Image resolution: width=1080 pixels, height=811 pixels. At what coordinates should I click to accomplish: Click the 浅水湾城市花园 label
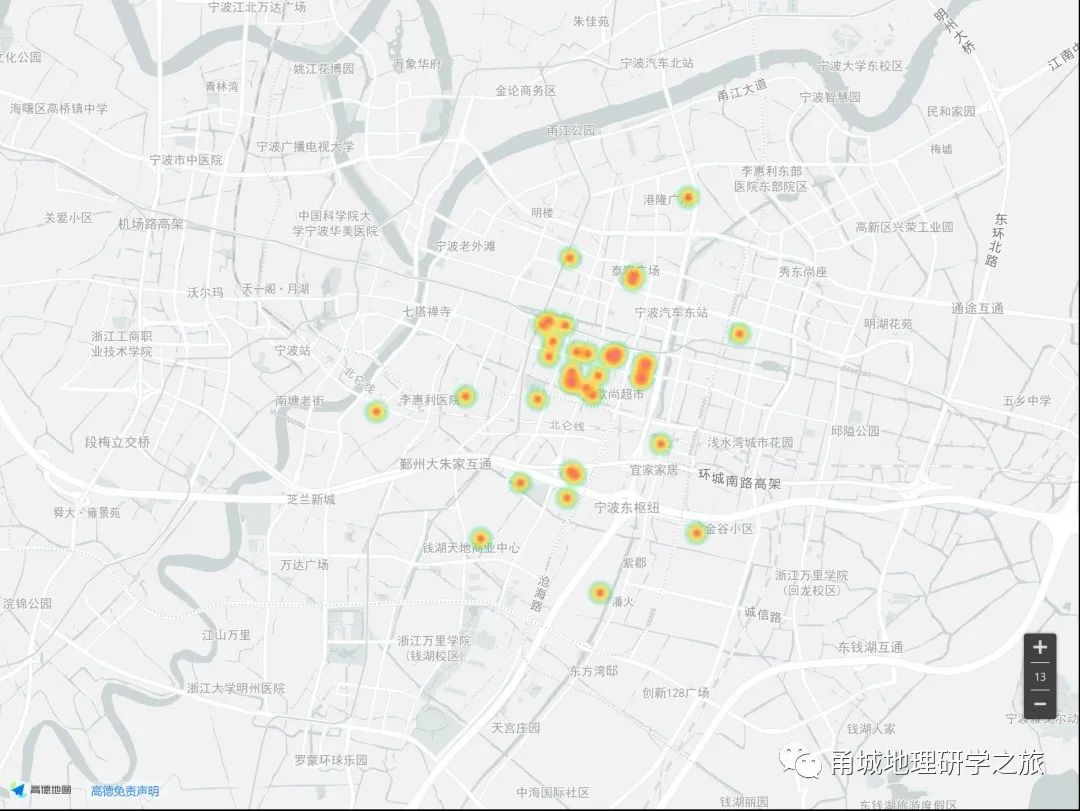point(750,442)
